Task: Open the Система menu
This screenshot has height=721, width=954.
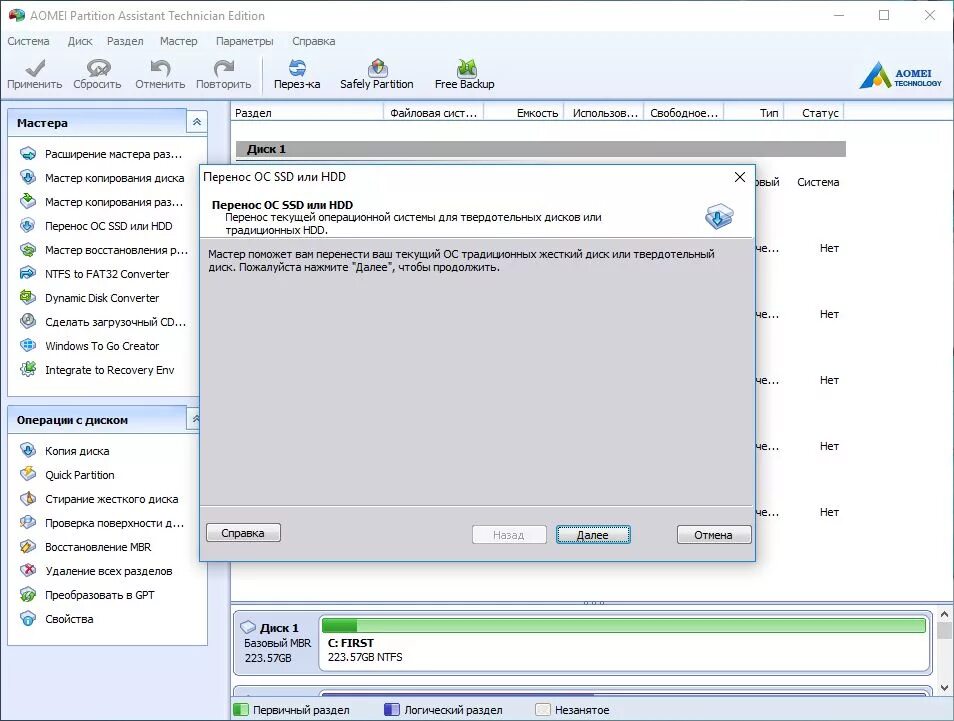Action: [28, 41]
